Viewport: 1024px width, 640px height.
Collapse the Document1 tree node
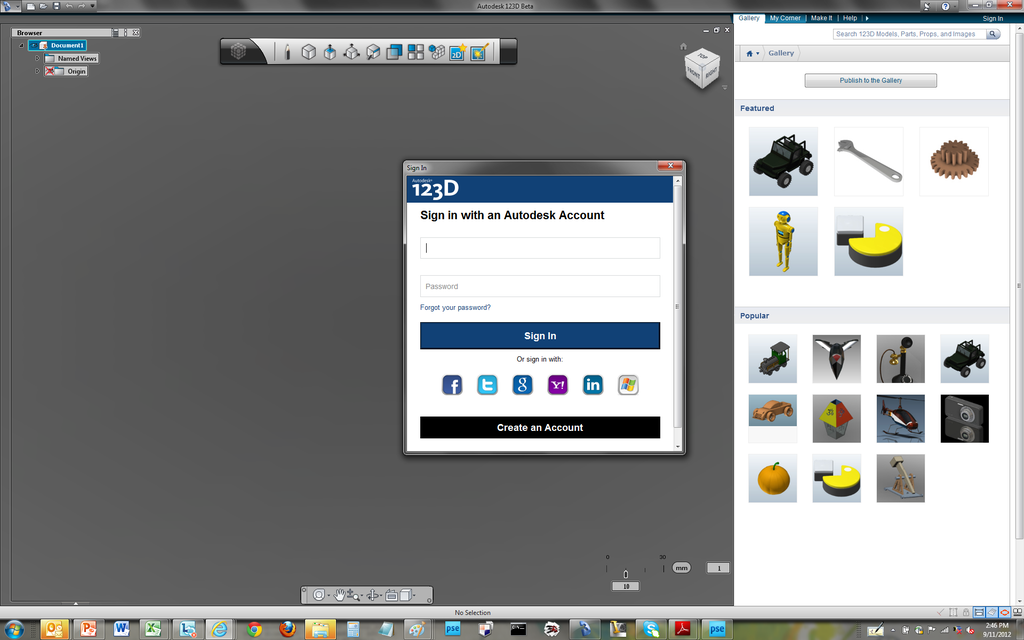[22, 46]
